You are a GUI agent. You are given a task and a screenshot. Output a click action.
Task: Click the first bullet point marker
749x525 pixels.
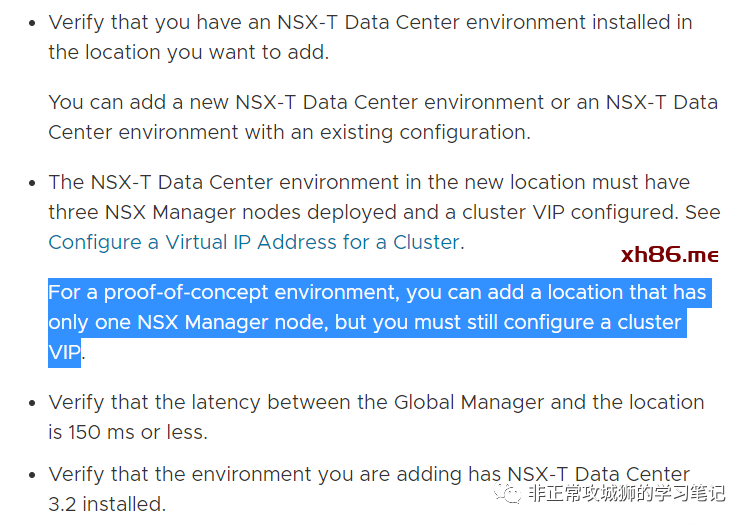31,23
